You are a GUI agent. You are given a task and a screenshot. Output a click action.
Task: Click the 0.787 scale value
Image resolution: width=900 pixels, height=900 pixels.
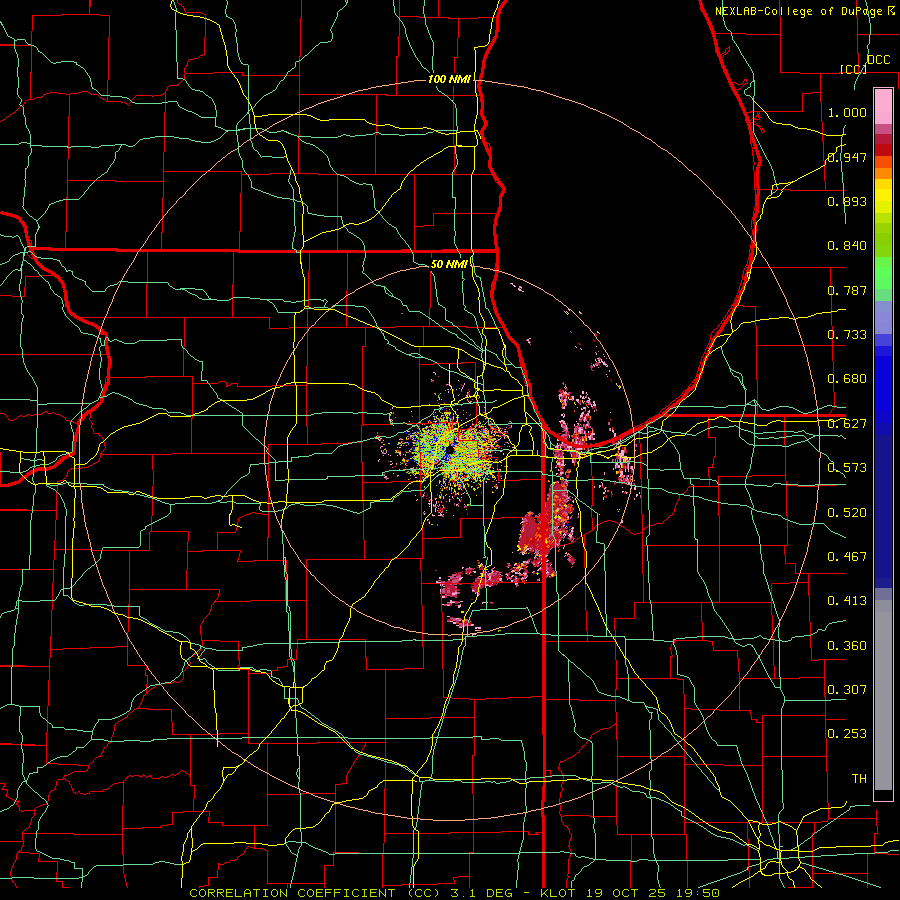click(847, 290)
